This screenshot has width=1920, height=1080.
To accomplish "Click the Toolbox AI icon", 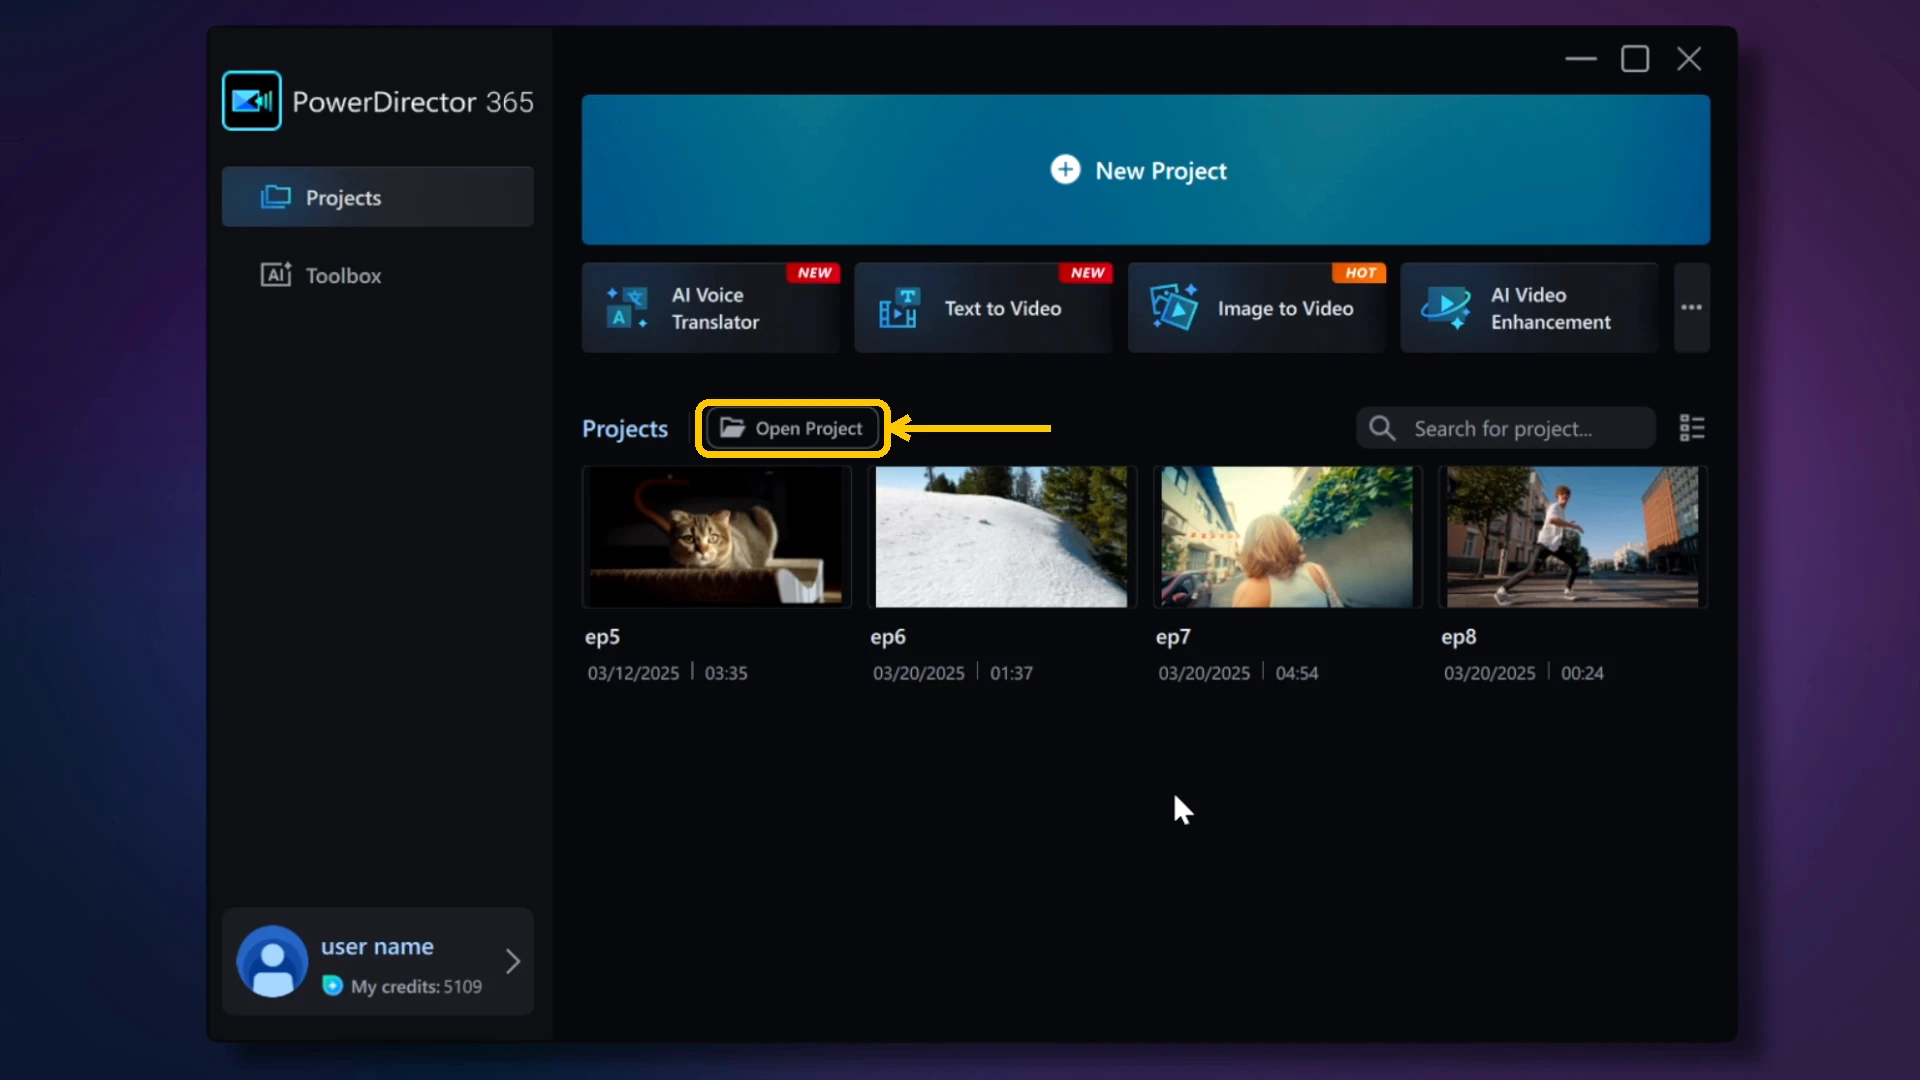I will [276, 274].
